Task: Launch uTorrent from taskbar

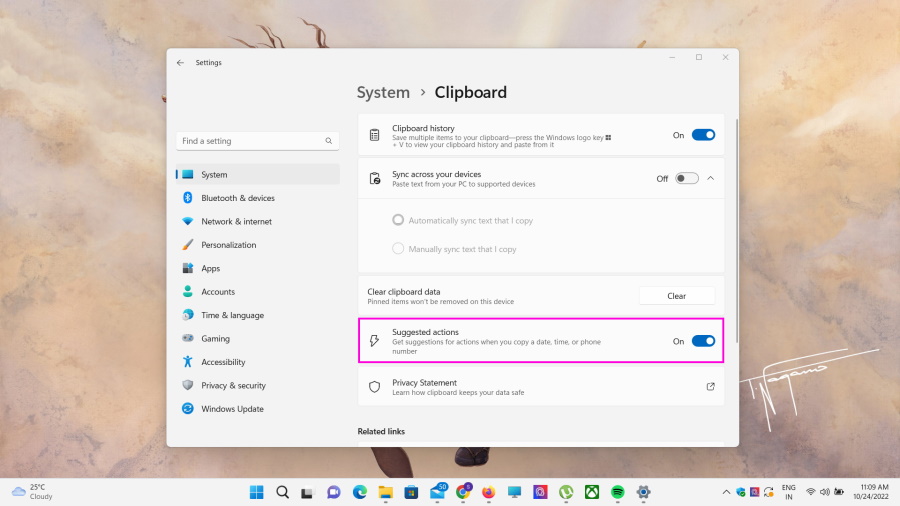Action: point(566,492)
